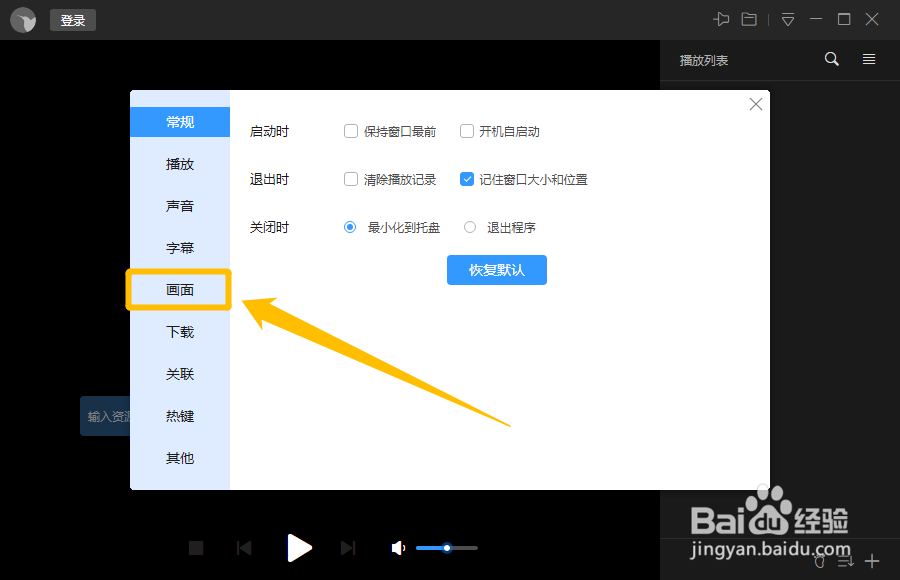This screenshot has height=580, width=900.
Task: Open the dropdown arrow in the title bar
Action: 788,18
